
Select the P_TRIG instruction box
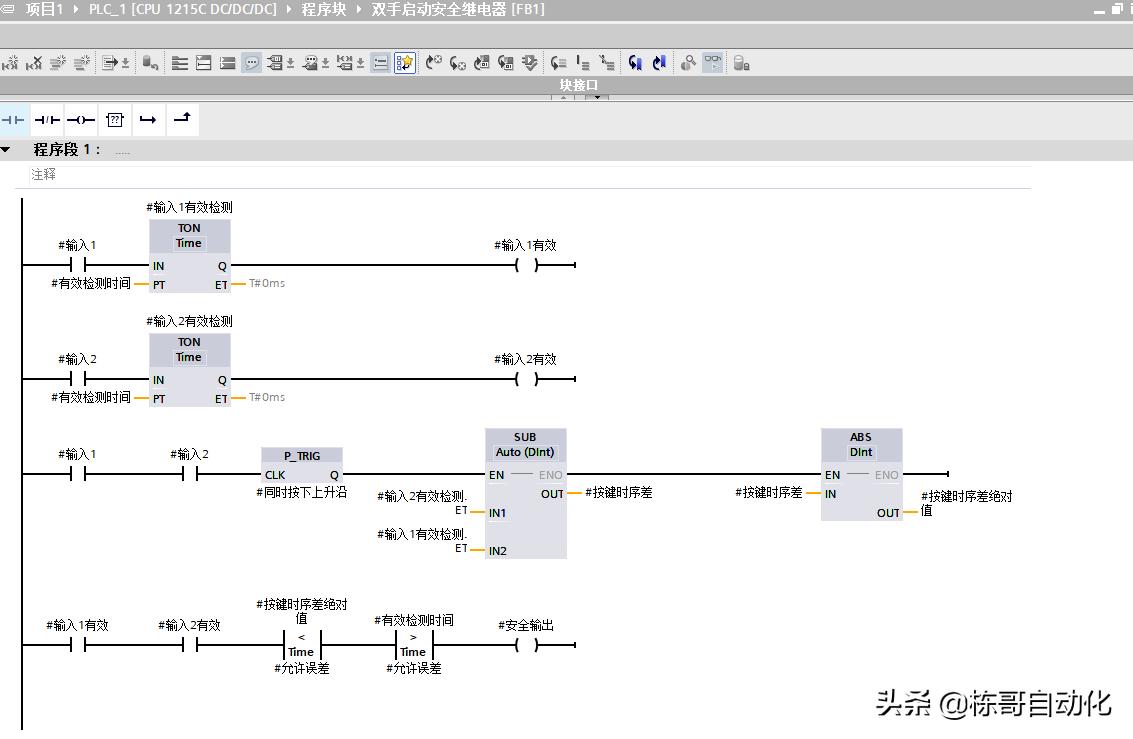click(302, 466)
